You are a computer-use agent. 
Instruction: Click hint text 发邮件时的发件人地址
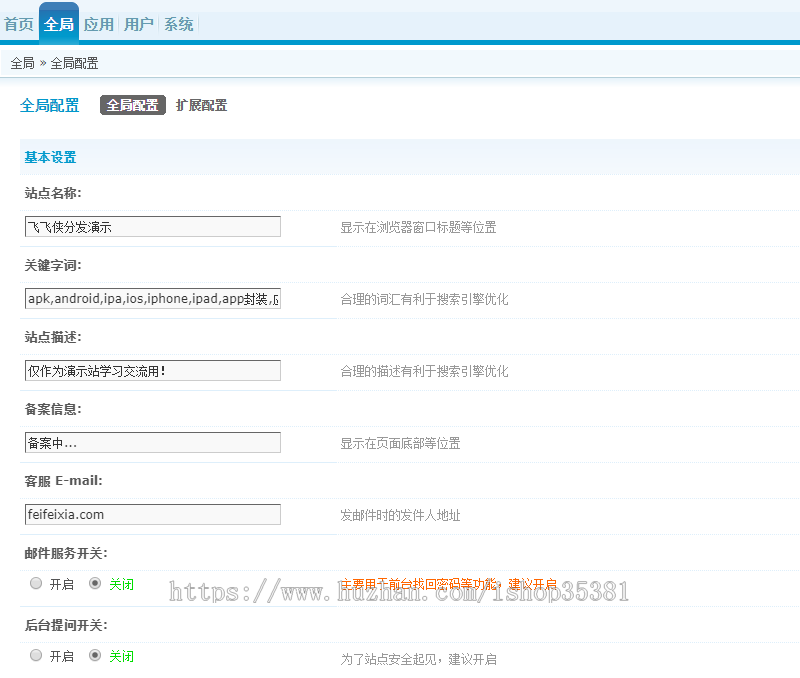[x=401, y=515]
